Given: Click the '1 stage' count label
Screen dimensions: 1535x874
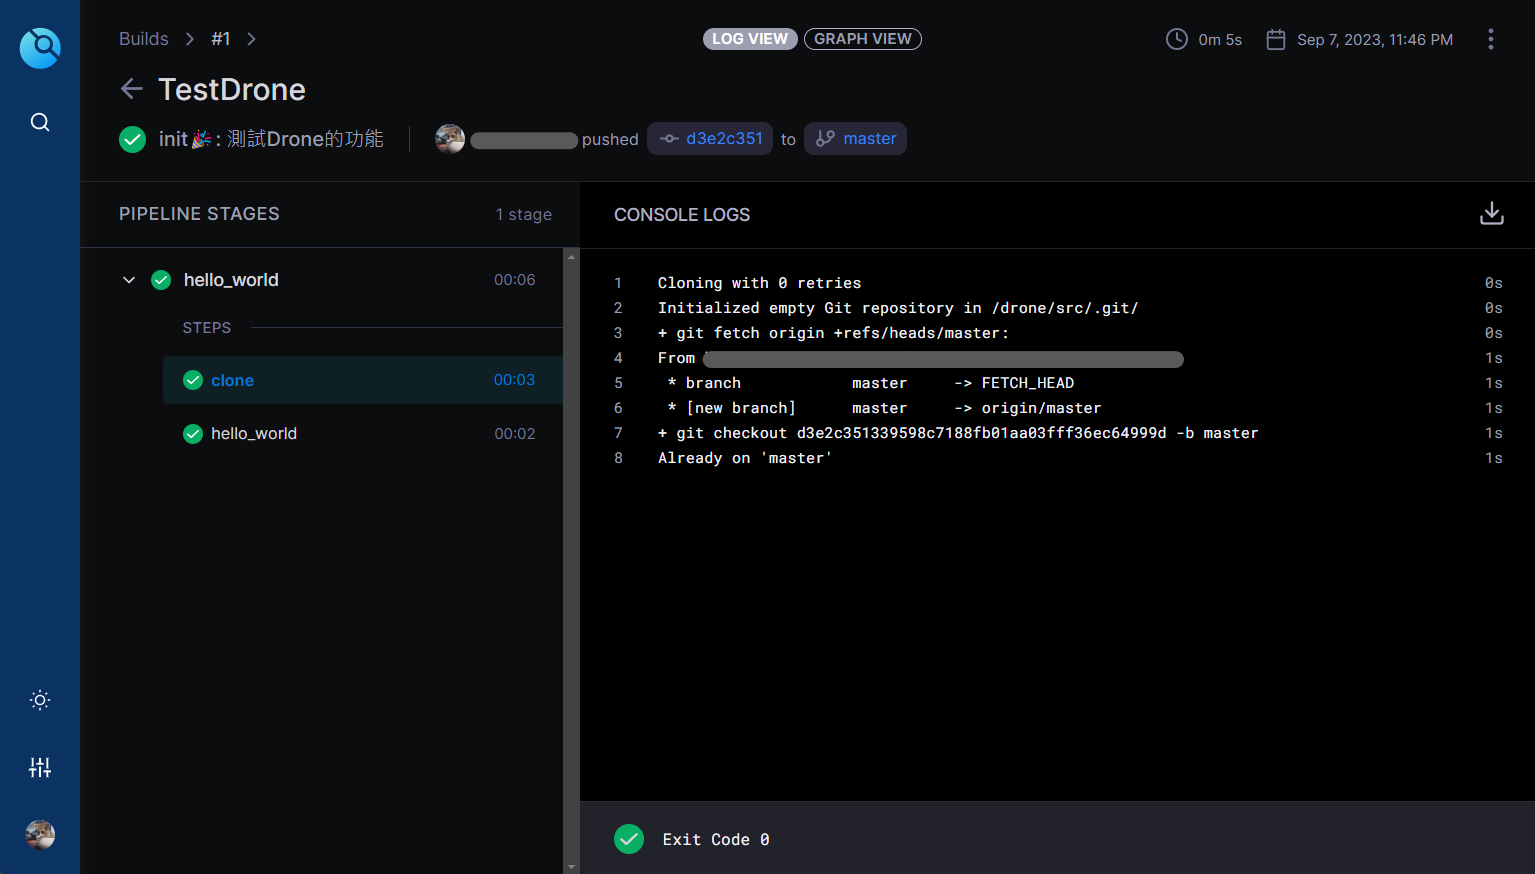Looking at the screenshot, I should tap(524, 214).
